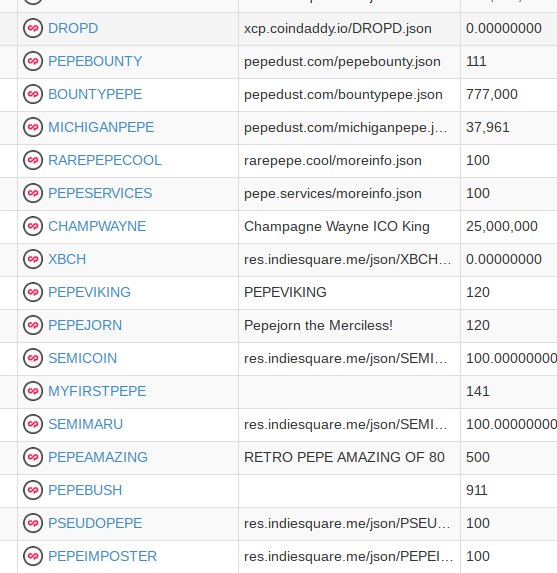557x573 pixels.
Task: Select quantity 111 in PEPEBOUNTY row
Action: coord(476,61)
